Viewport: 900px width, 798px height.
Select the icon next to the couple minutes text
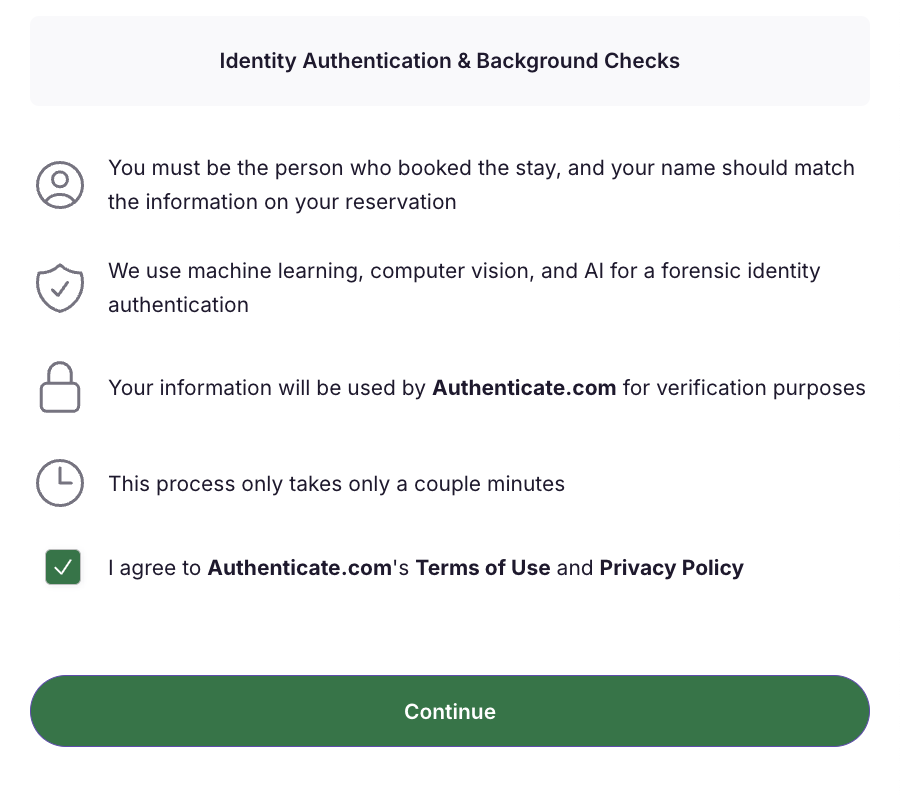pos(60,483)
